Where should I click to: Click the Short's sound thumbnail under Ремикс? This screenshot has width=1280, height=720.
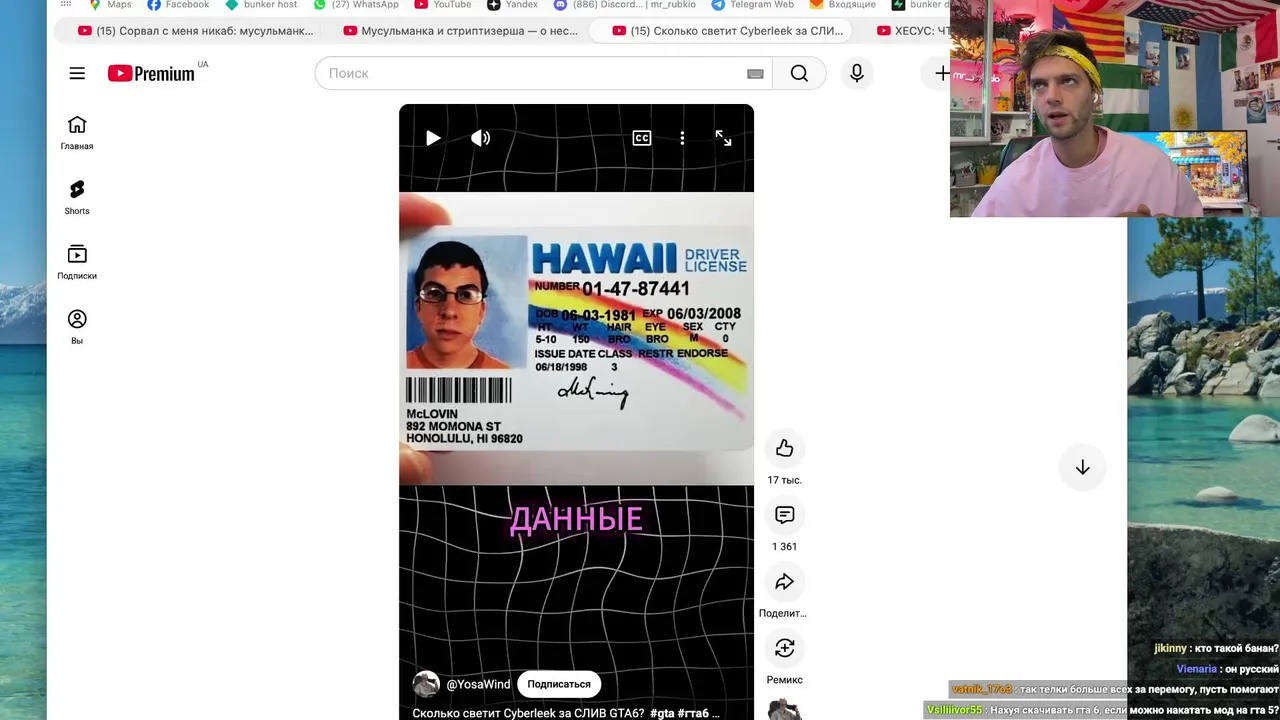click(x=785, y=708)
